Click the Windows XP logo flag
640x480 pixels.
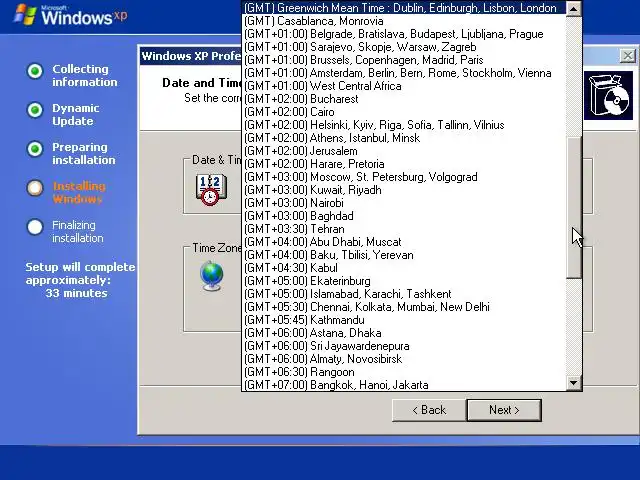[24, 15]
